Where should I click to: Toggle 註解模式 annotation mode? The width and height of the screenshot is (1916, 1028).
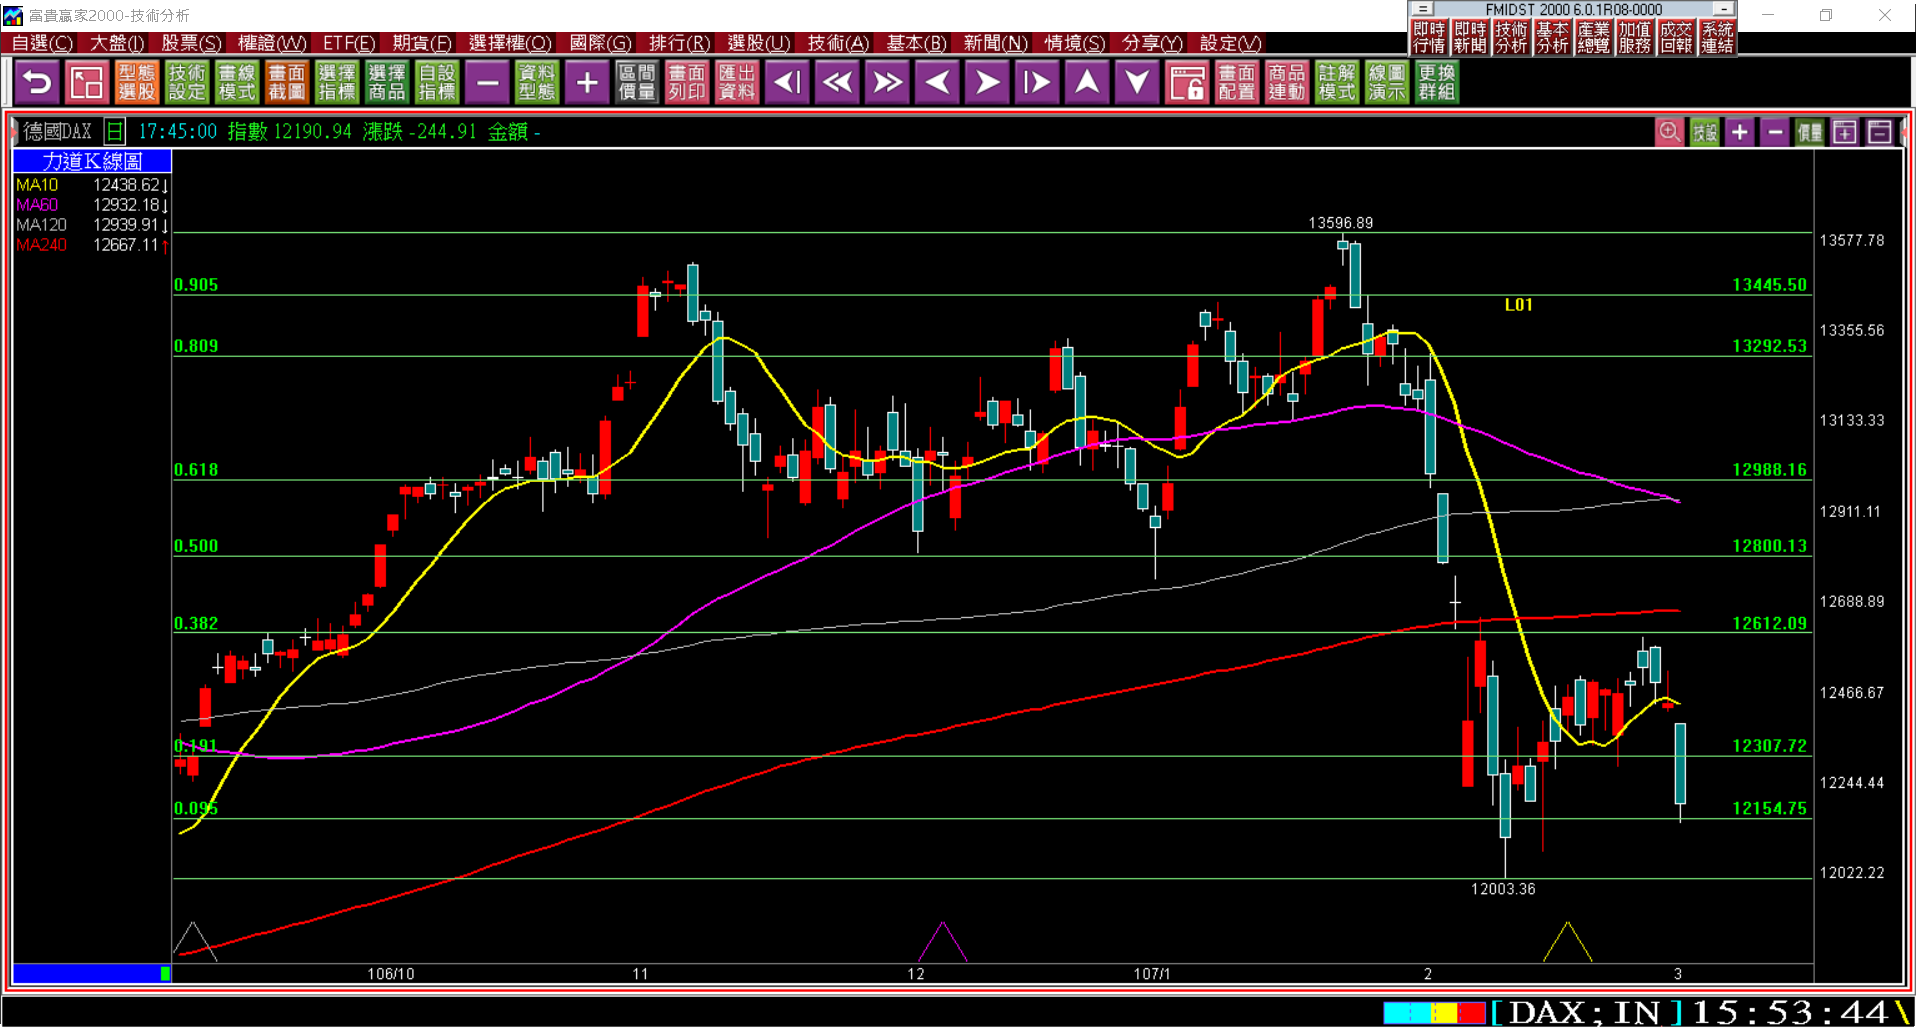click(1337, 82)
